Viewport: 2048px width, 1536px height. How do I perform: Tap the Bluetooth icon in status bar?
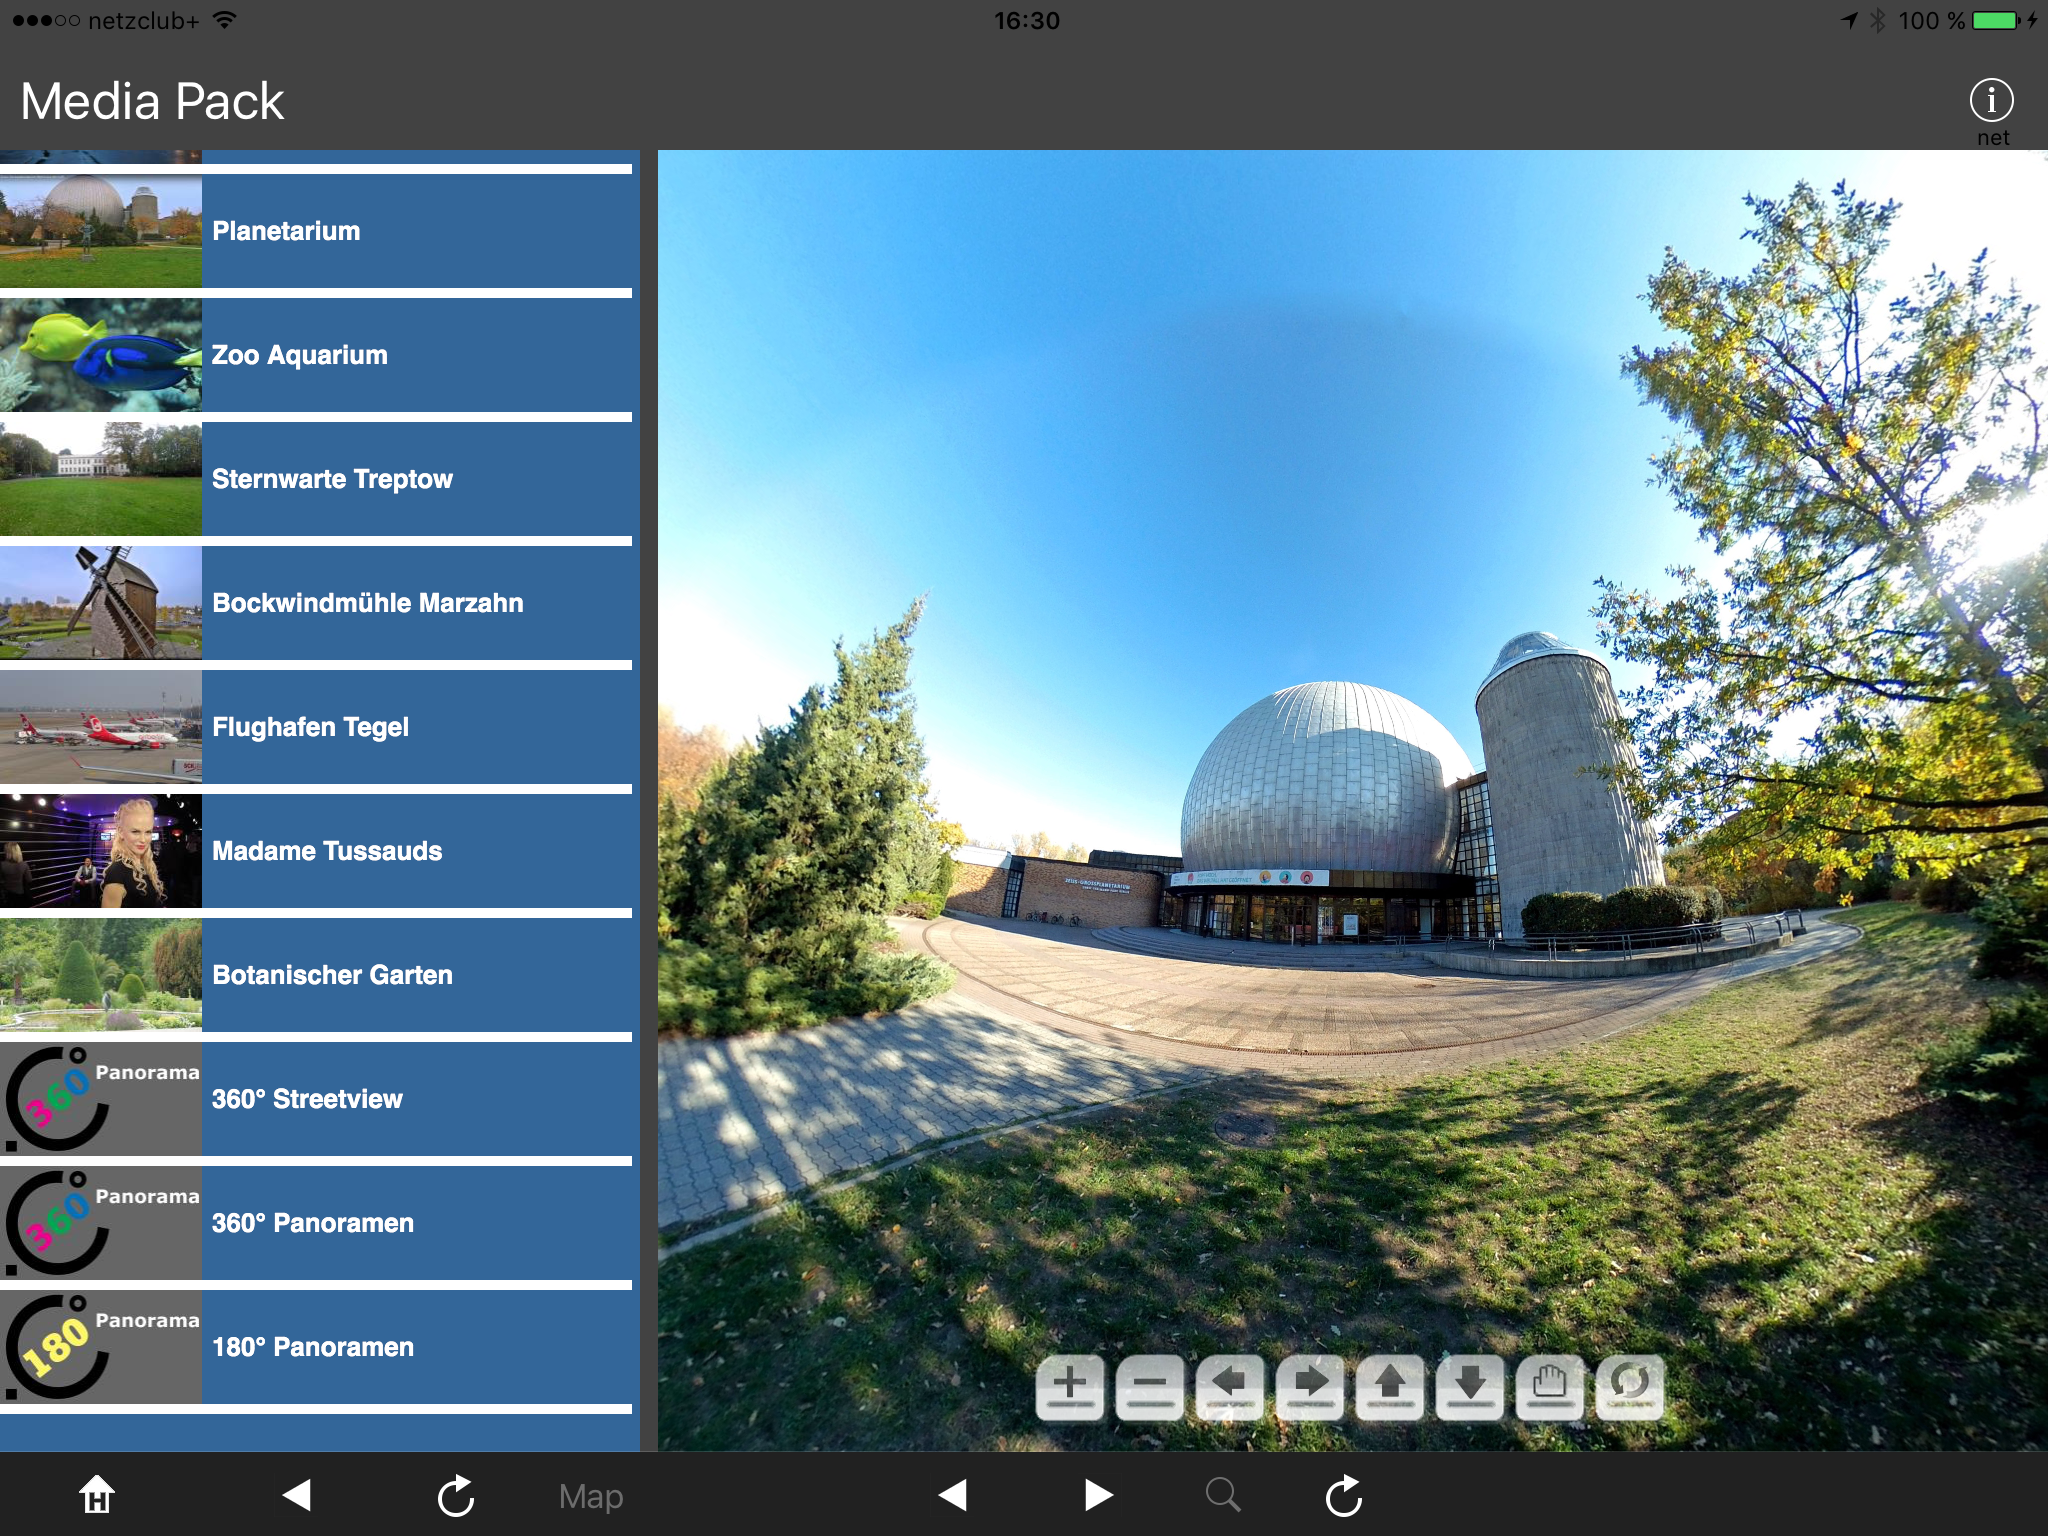(x=1877, y=20)
